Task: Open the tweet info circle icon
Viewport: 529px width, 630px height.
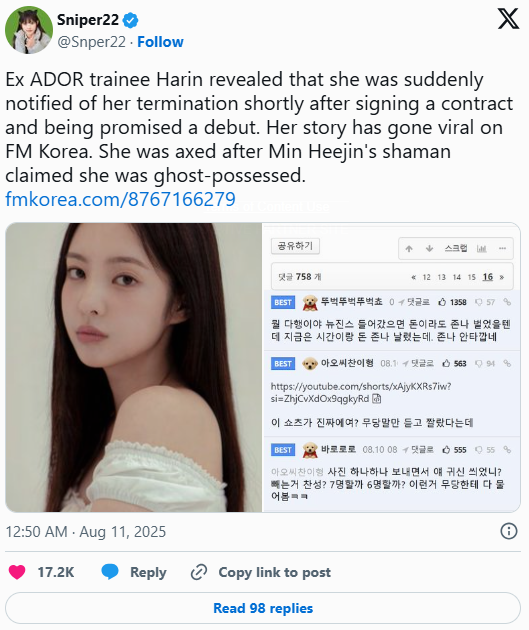Action: click(509, 531)
